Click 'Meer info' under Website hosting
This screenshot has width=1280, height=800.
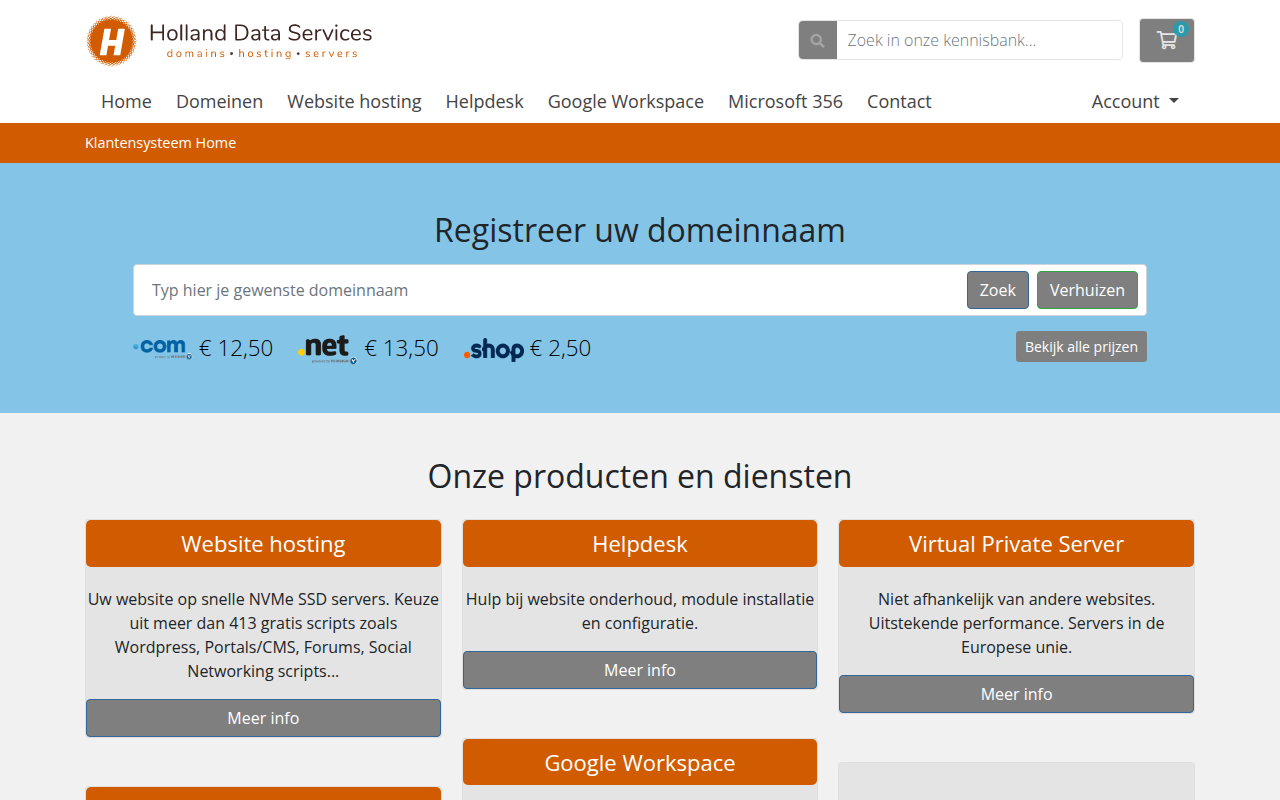click(x=263, y=718)
